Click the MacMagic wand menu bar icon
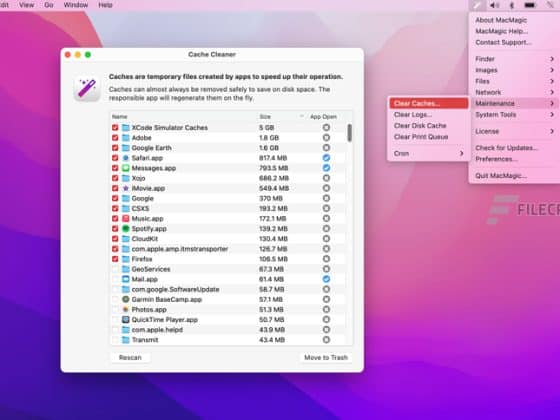Screen dimensions: 560x420 477,5
